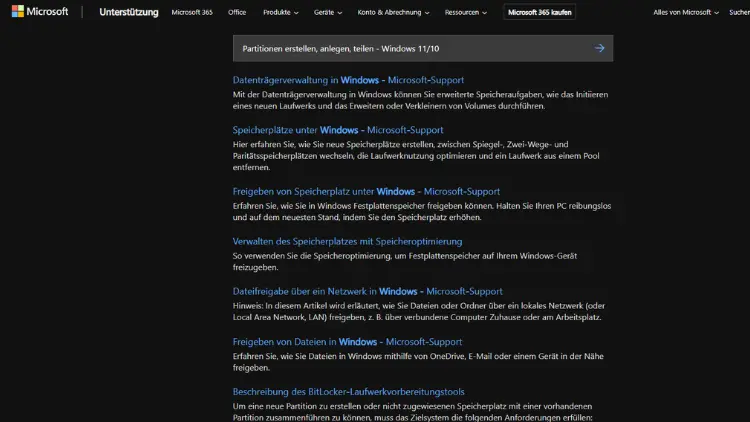
Task: Click description starting 'Um eine neue Partition'
Action: (413, 411)
